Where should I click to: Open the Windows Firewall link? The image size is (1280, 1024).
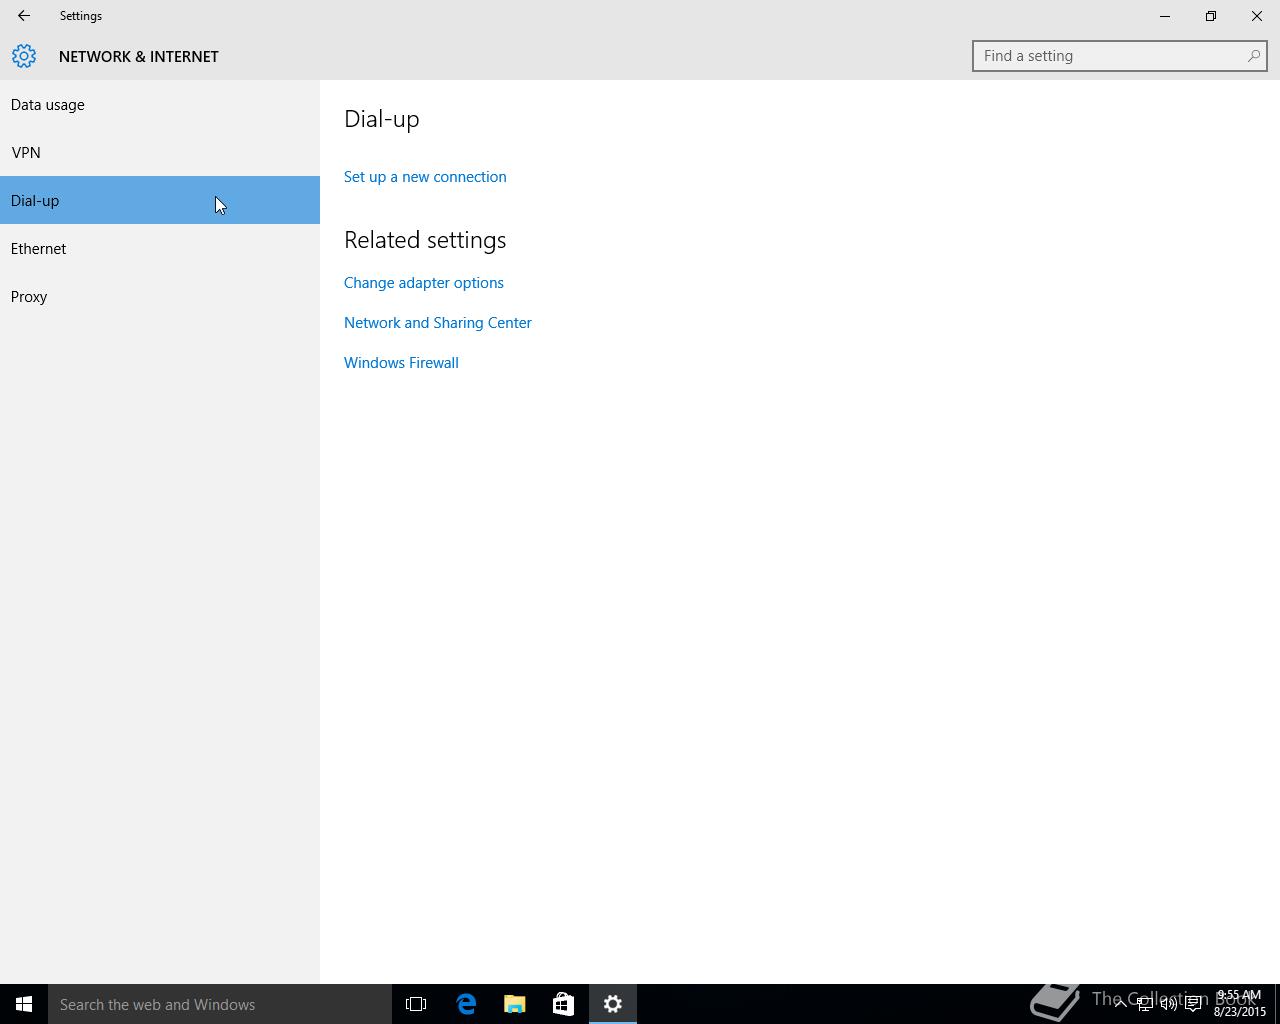coord(401,363)
